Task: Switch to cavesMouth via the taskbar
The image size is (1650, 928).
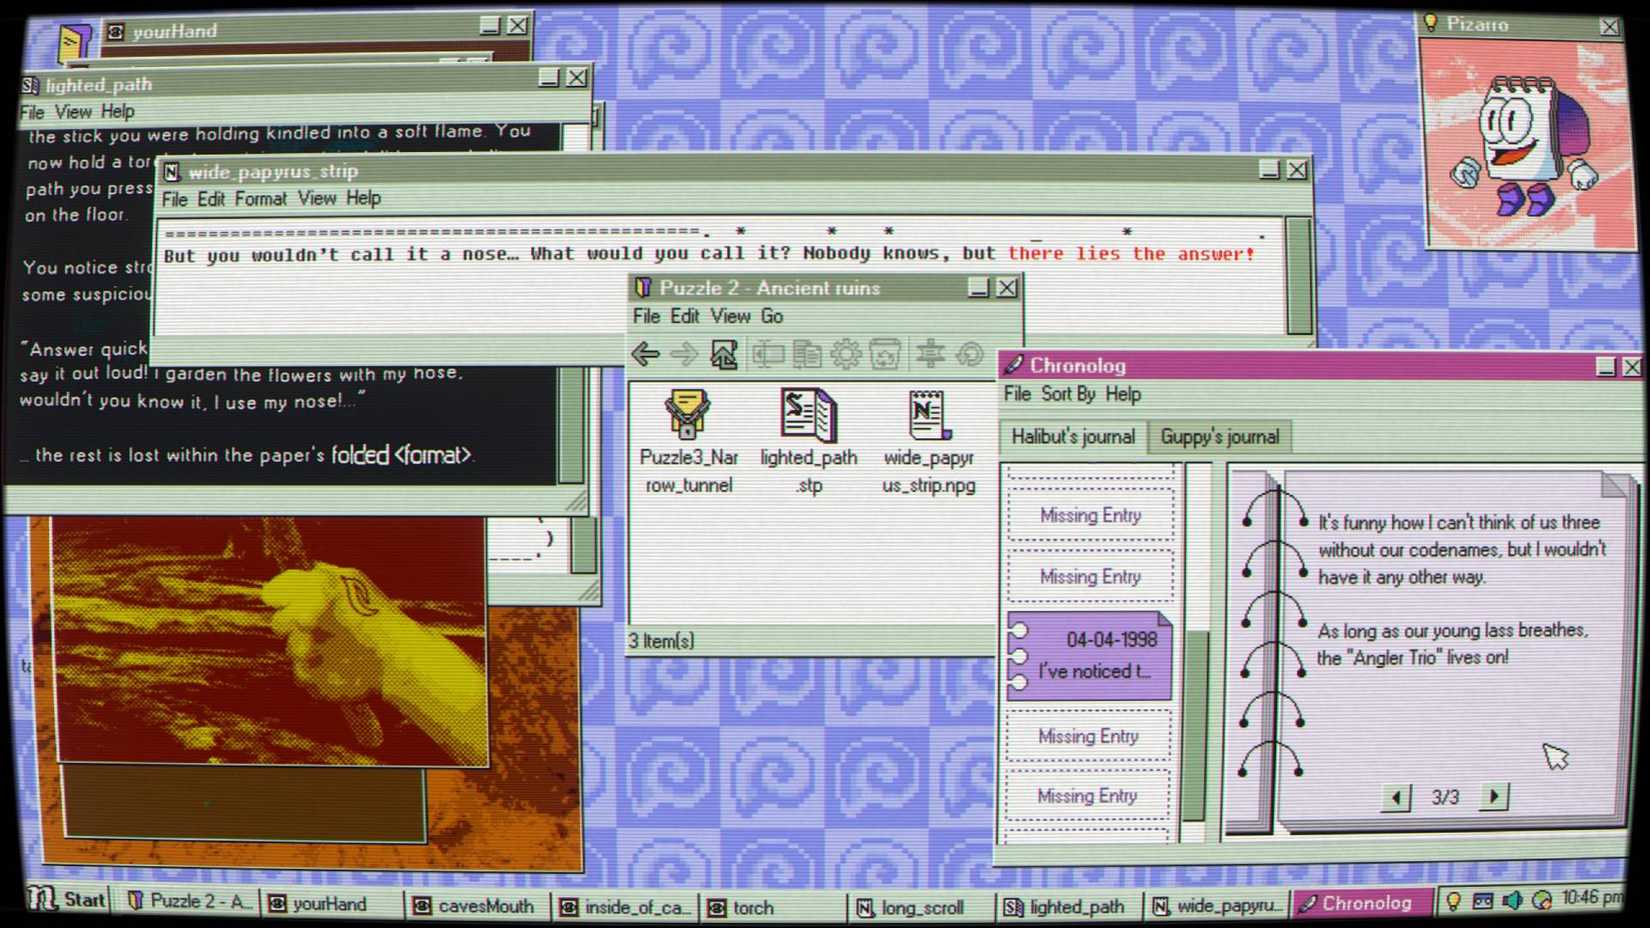Action: pos(478,906)
